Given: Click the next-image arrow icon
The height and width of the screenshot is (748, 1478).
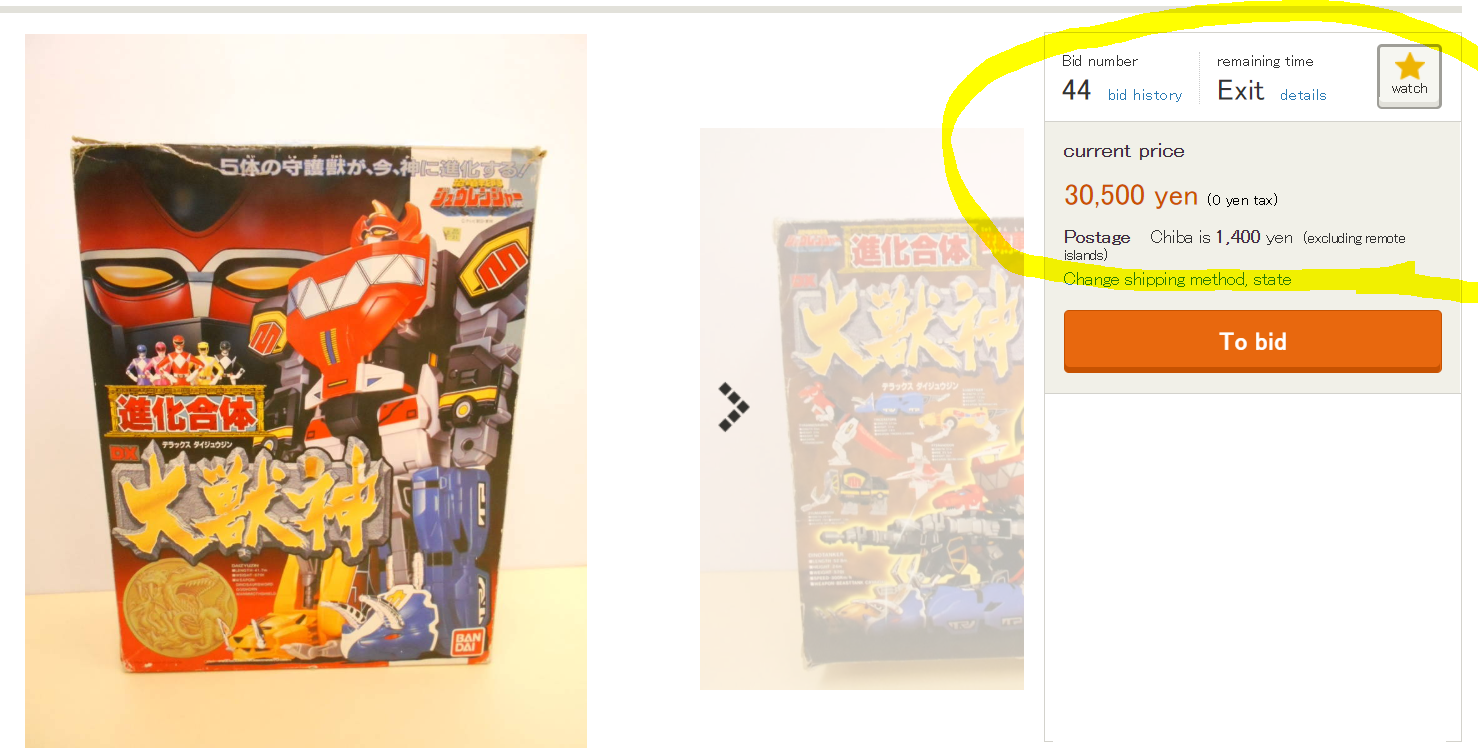Looking at the screenshot, I should tap(734, 406).
